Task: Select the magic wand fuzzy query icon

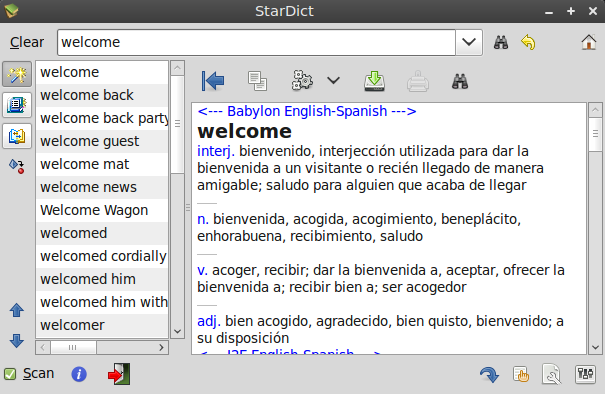Action: click(17, 74)
